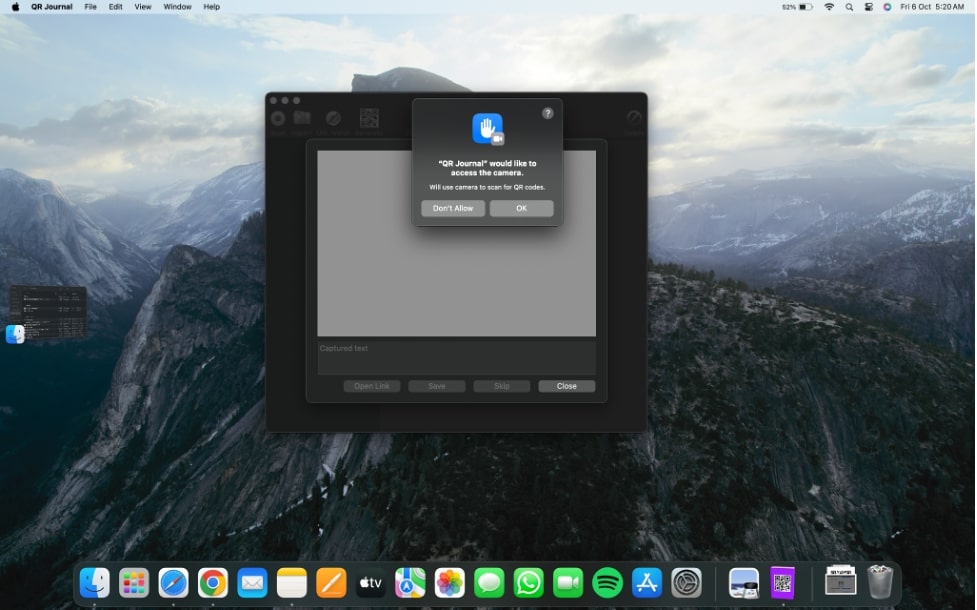The width and height of the screenshot is (977, 610).
Task: Click the Wi-Fi status menu icon
Action: [x=829, y=7]
